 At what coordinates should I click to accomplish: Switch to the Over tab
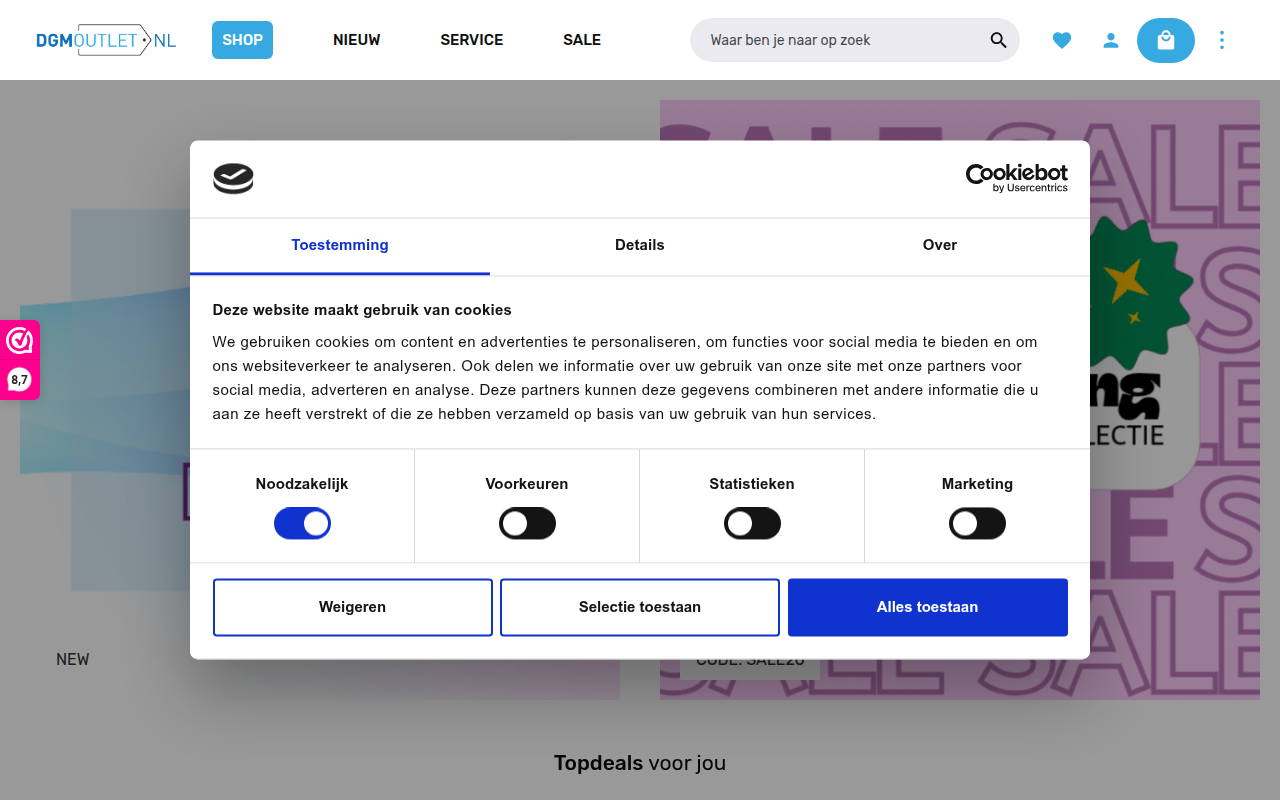coord(940,245)
